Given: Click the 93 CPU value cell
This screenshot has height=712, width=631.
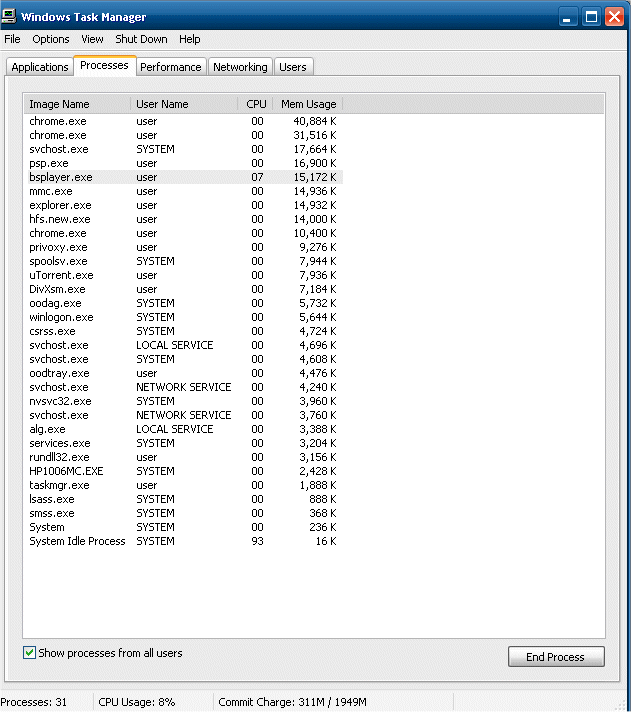Looking at the screenshot, I should click(257, 541).
